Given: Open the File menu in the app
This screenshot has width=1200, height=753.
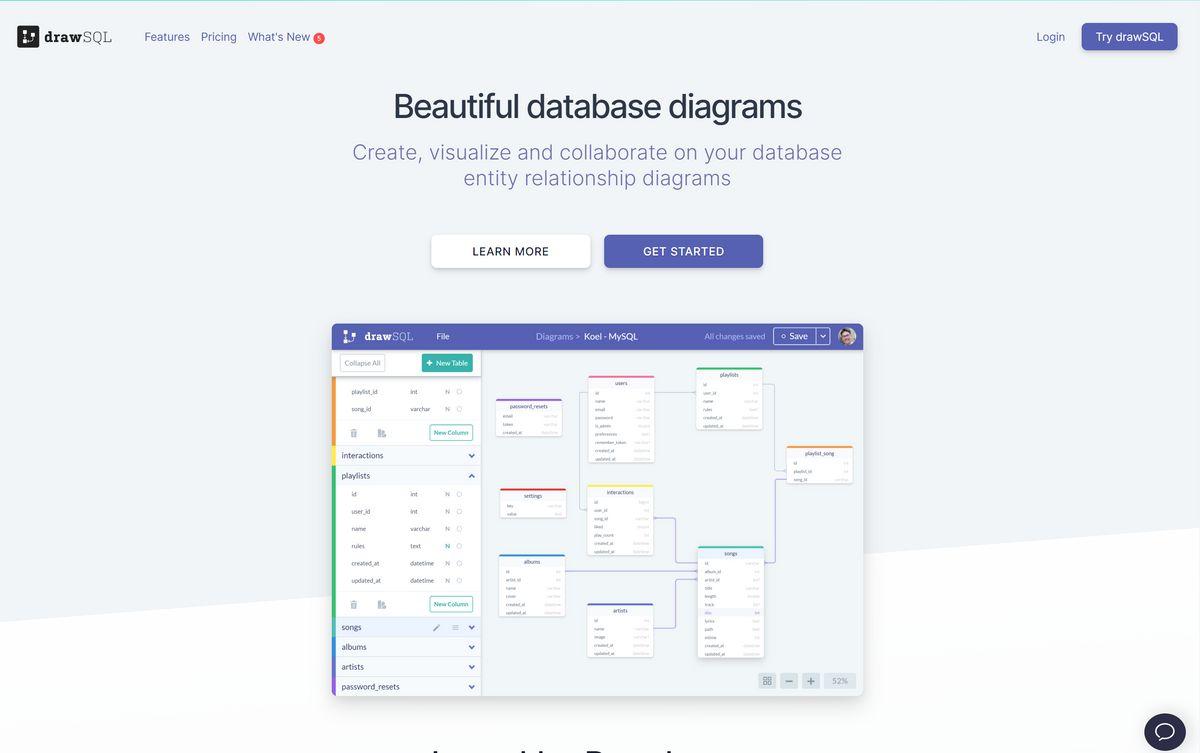Looking at the screenshot, I should (443, 336).
